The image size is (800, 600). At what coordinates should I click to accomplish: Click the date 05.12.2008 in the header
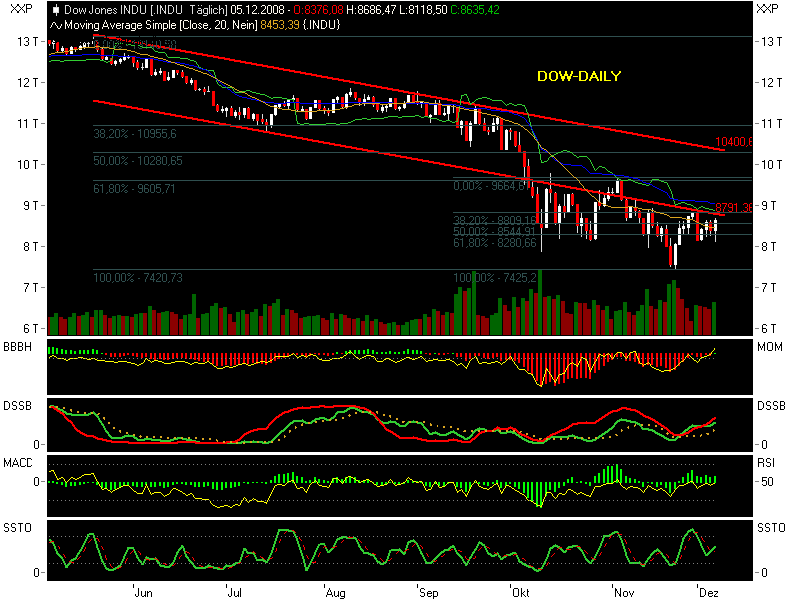point(257,10)
